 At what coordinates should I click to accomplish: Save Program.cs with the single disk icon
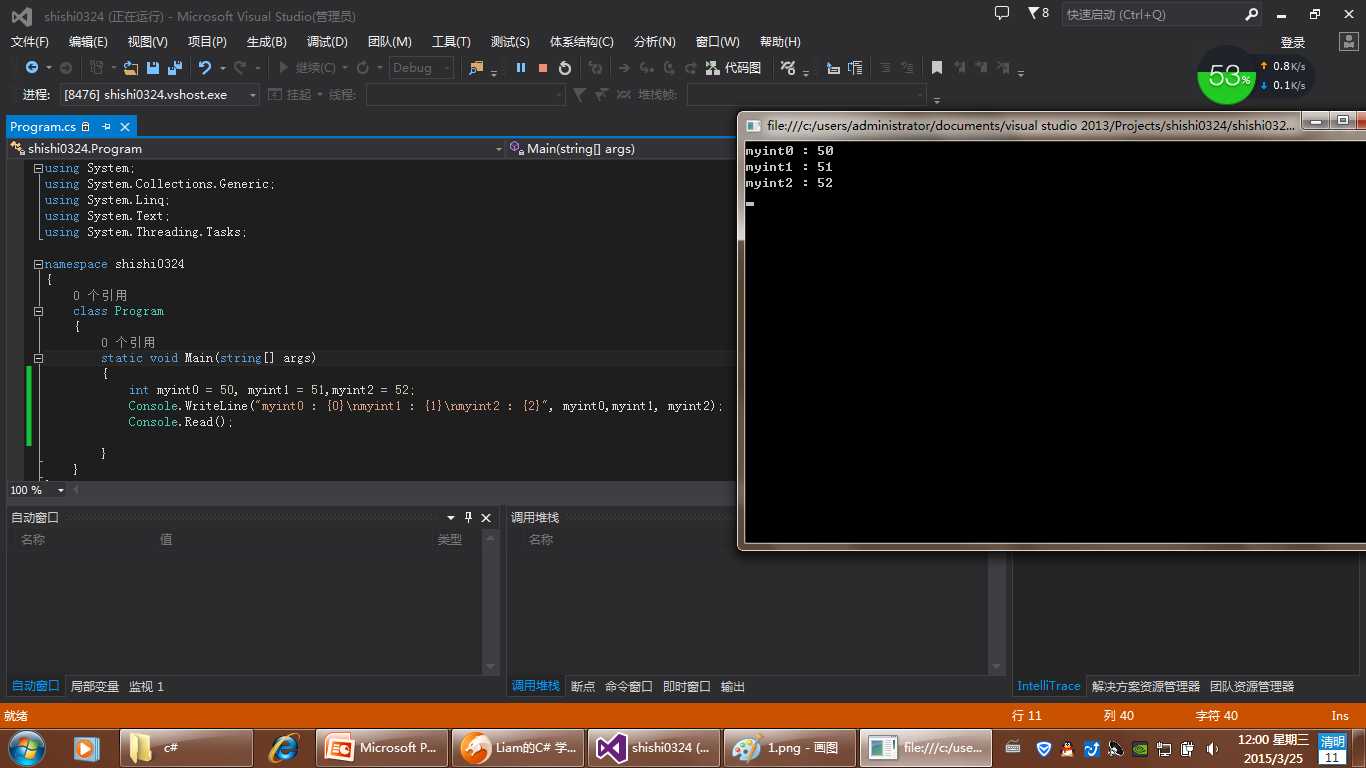point(153,68)
